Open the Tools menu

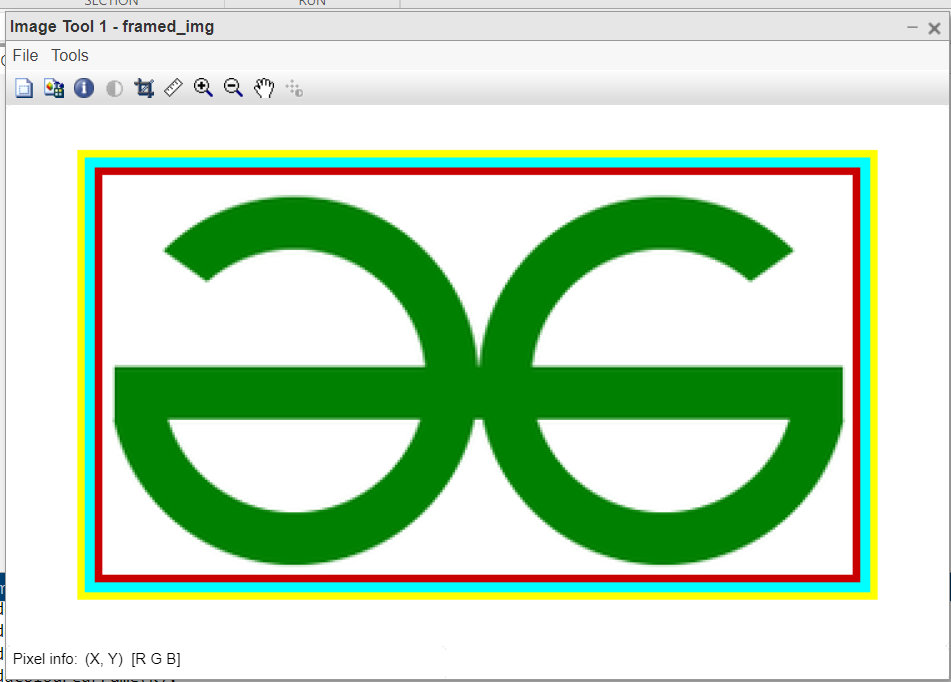tap(70, 56)
